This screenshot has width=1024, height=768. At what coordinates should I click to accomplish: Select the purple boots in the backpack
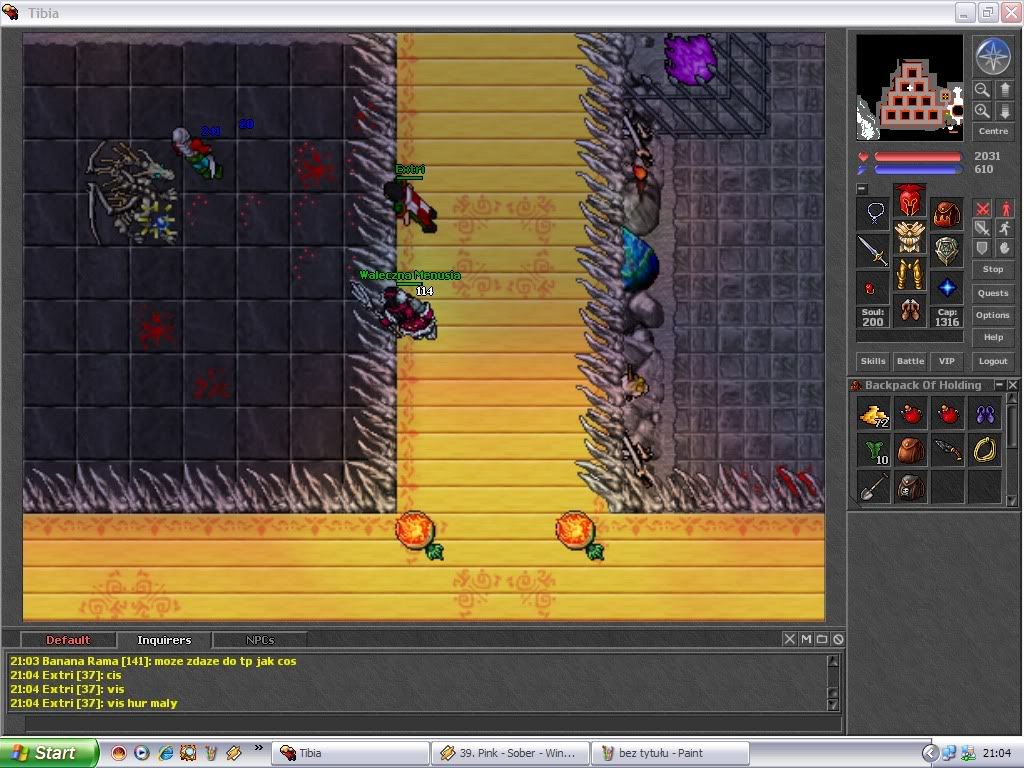point(984,414)
